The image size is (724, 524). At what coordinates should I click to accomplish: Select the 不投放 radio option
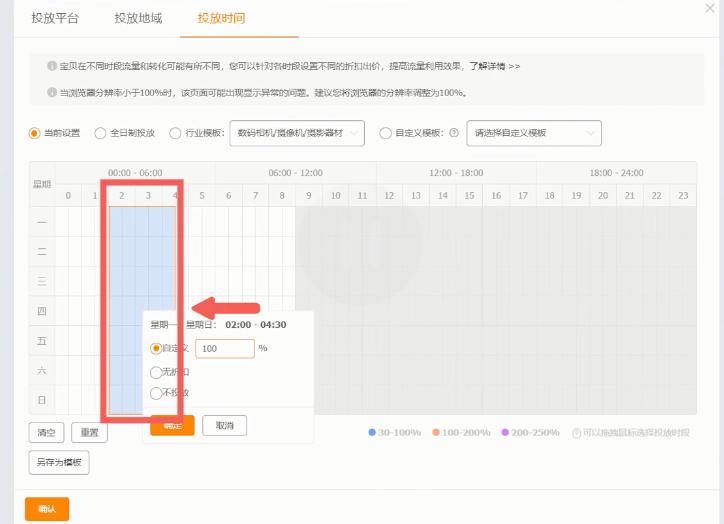coord(156,393)
